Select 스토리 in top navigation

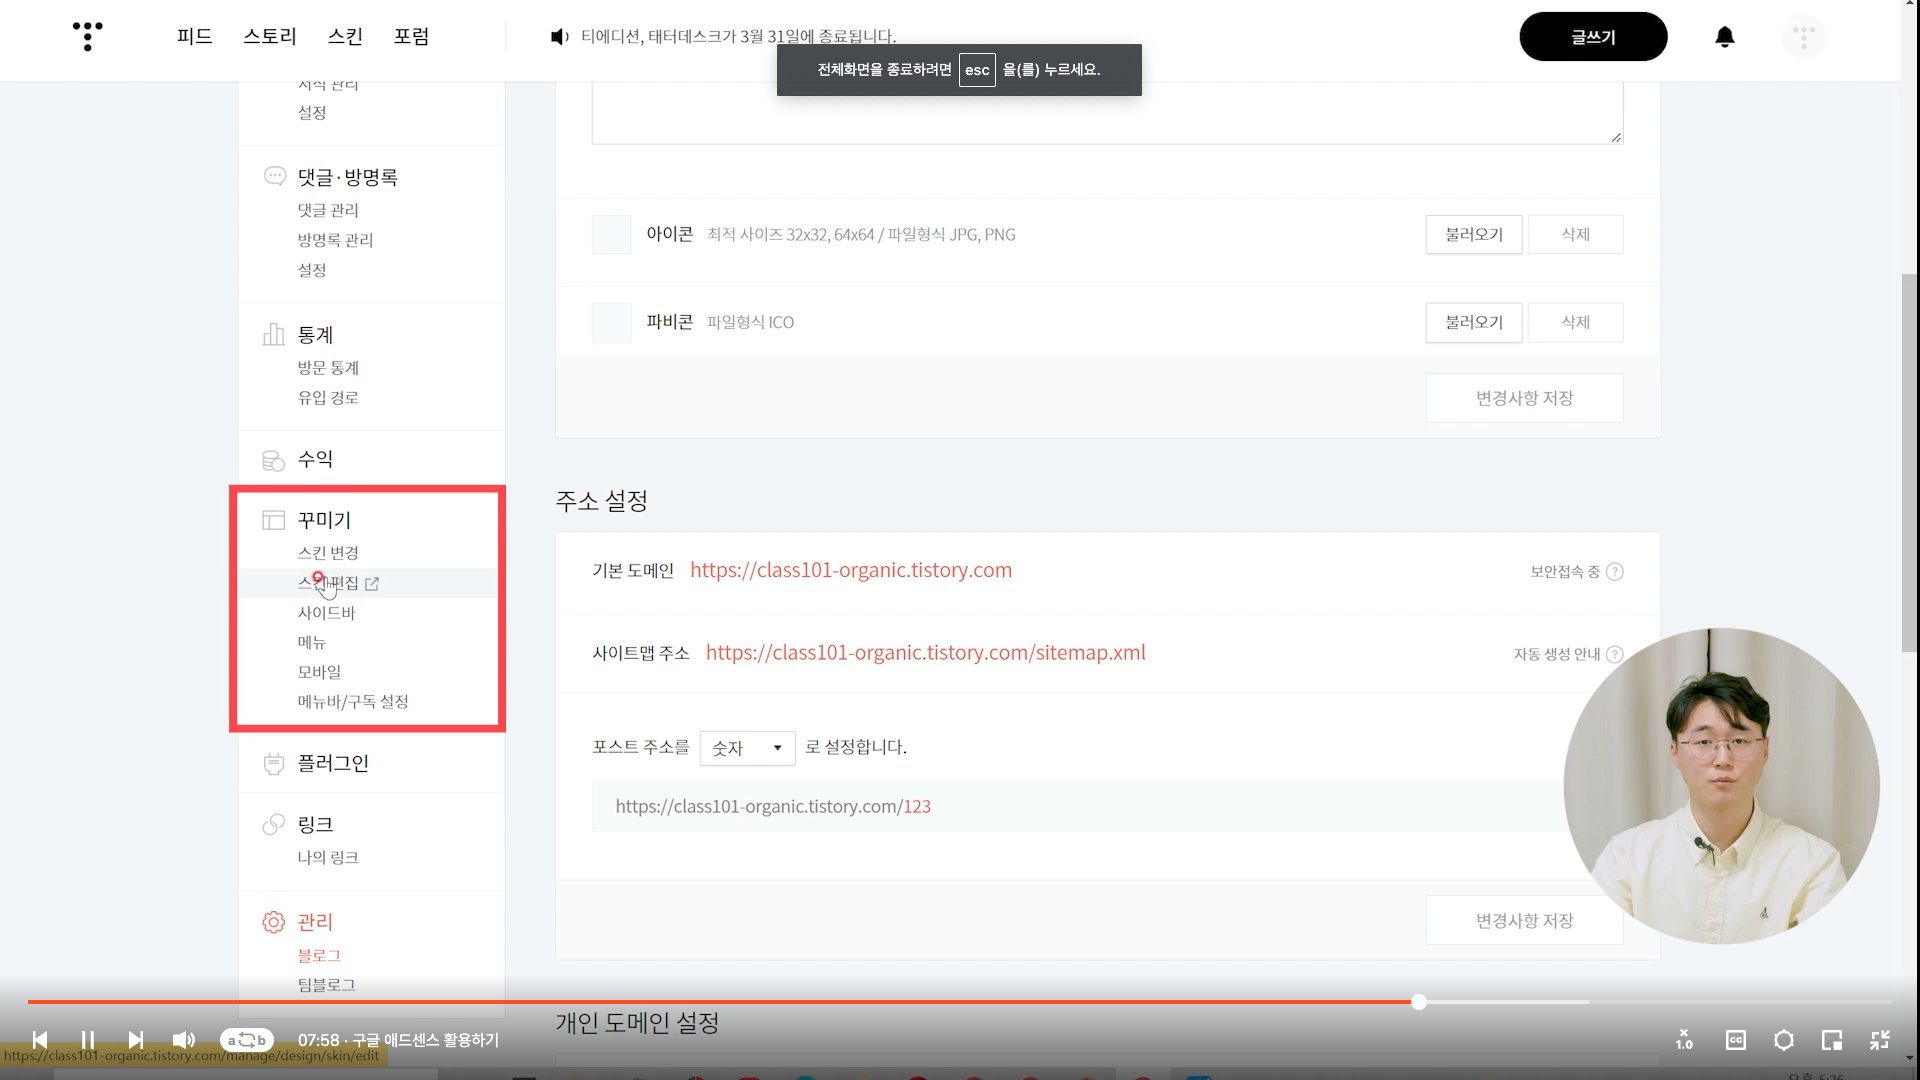click(x=270, y=37)
